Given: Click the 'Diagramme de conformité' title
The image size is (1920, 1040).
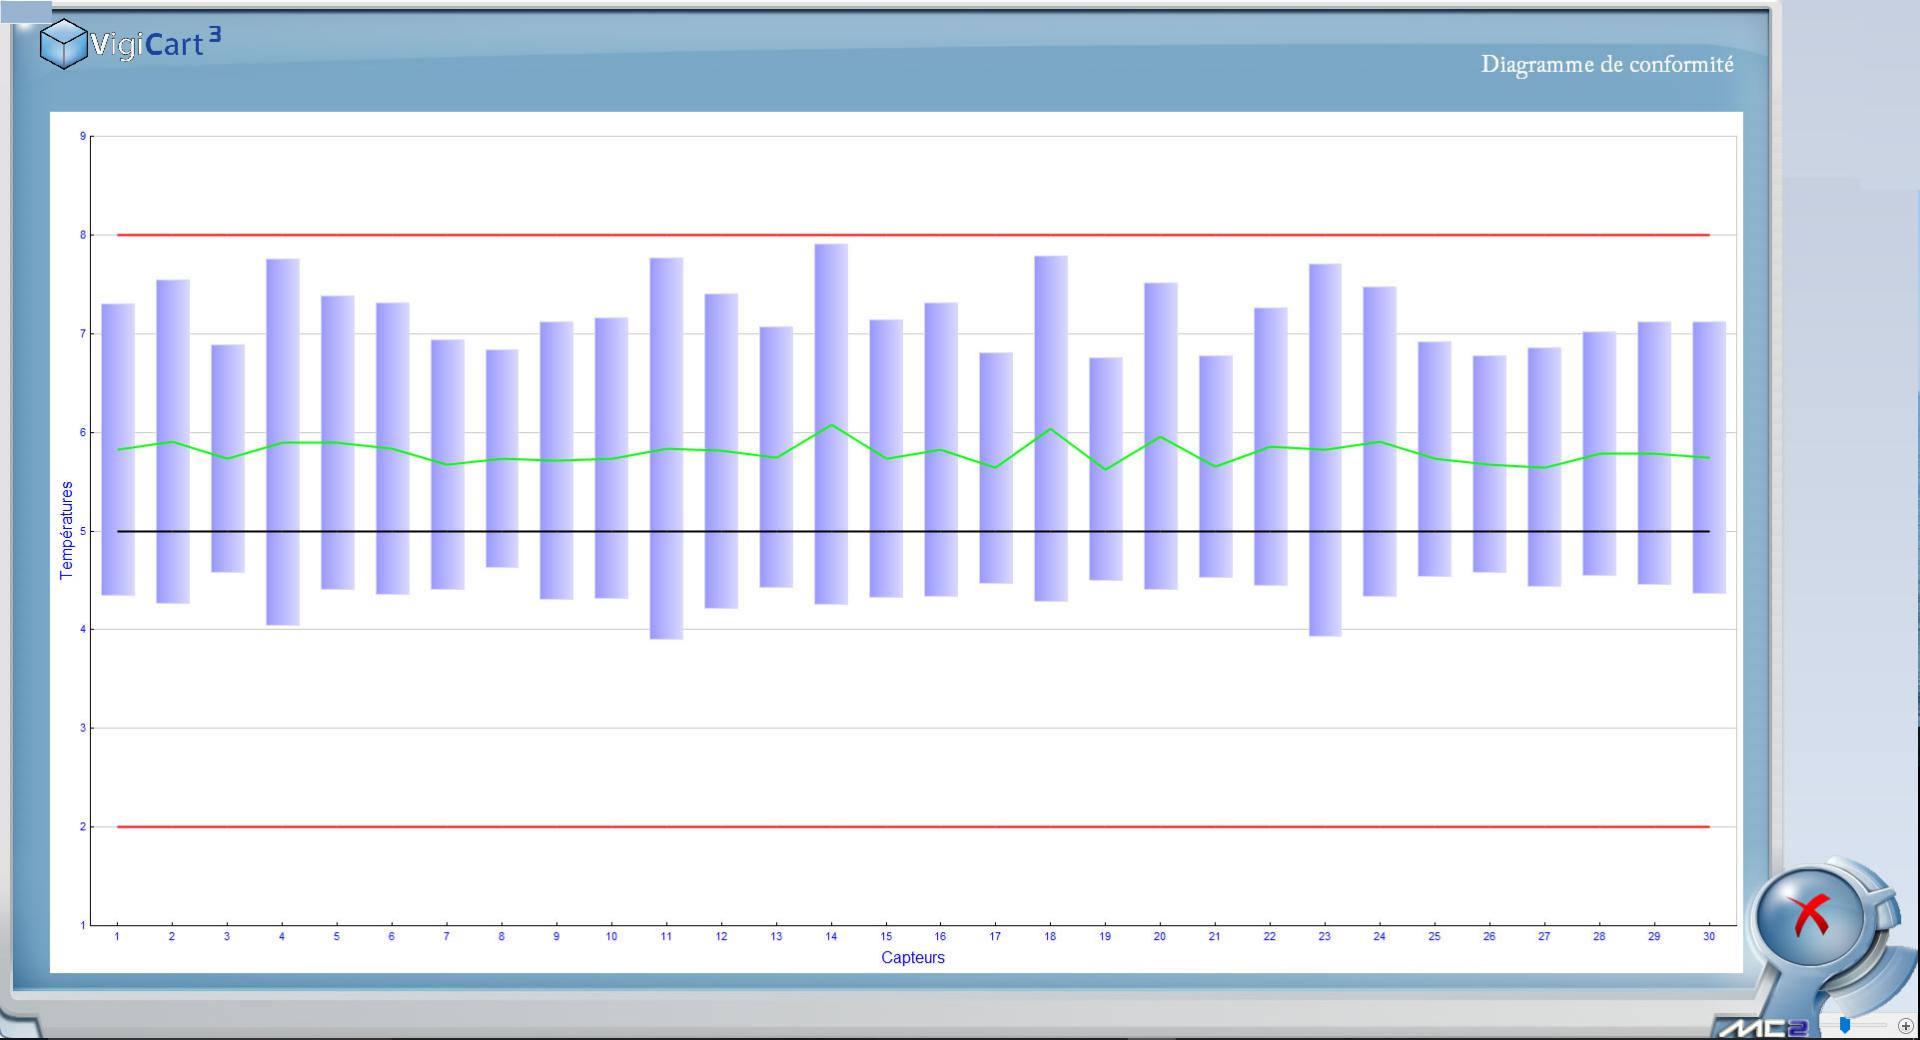Looking at the screenshot, I should 1607,64.
